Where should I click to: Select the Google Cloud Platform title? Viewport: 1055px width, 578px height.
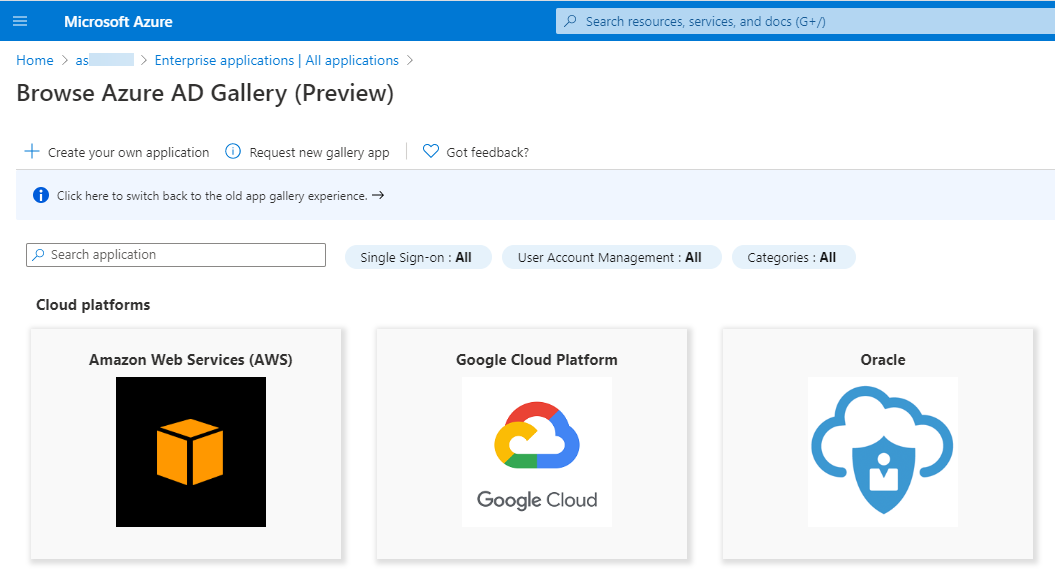click(x=537, y=360)
